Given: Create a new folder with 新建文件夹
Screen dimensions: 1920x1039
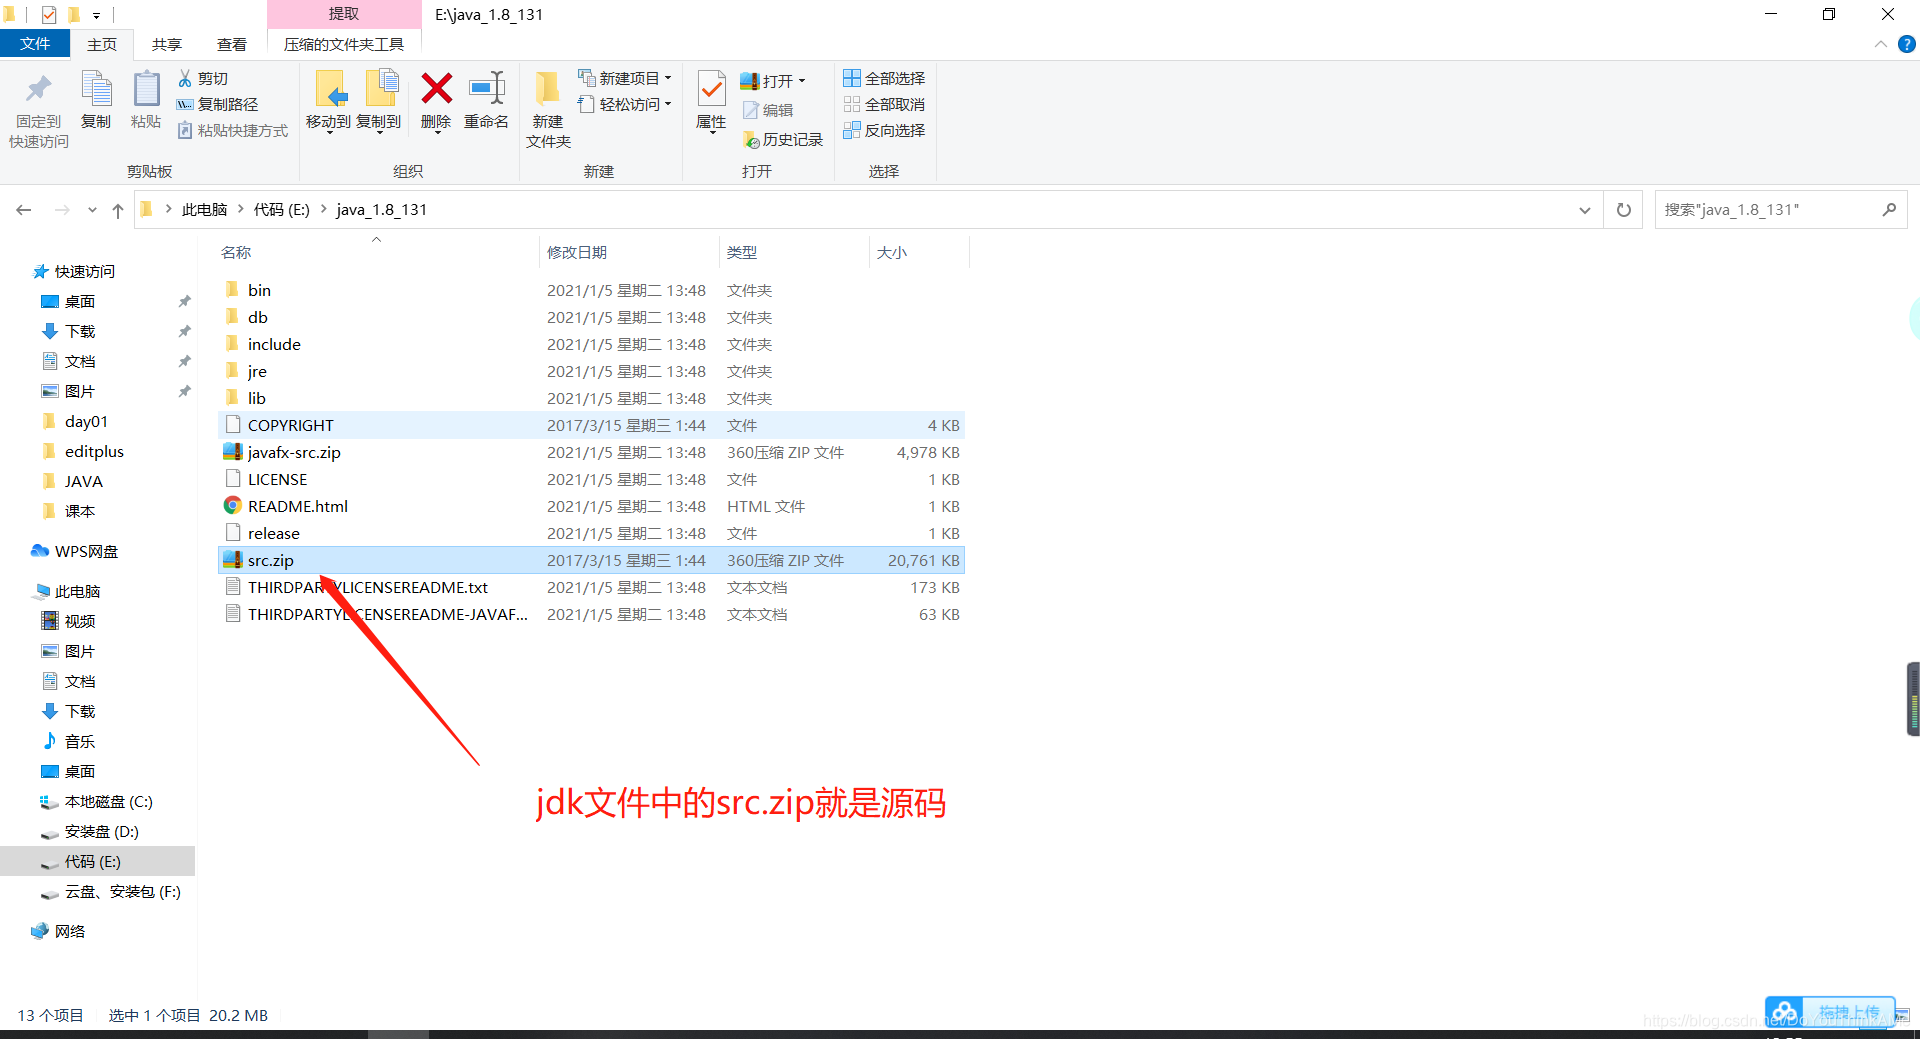Looking at the screenshot, I should click(547, 108).
